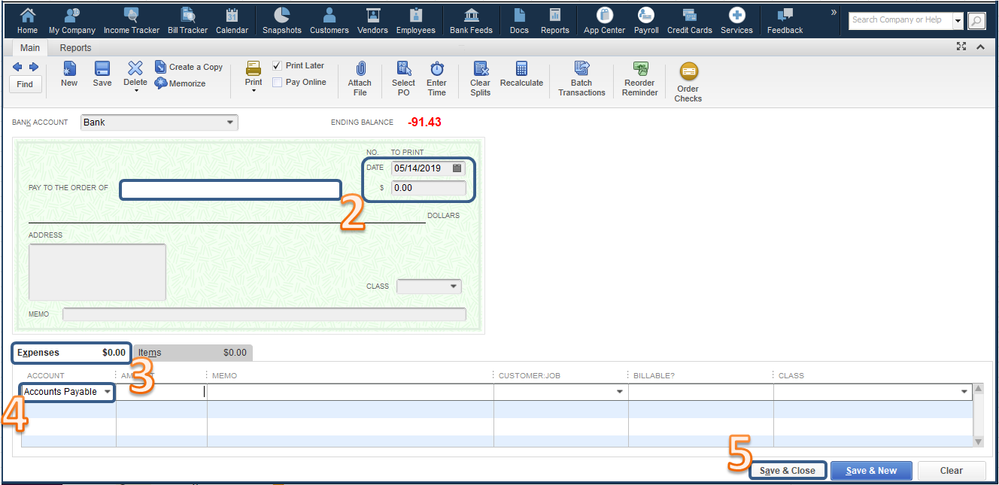
Task: Open Docs
Action: 519,20
